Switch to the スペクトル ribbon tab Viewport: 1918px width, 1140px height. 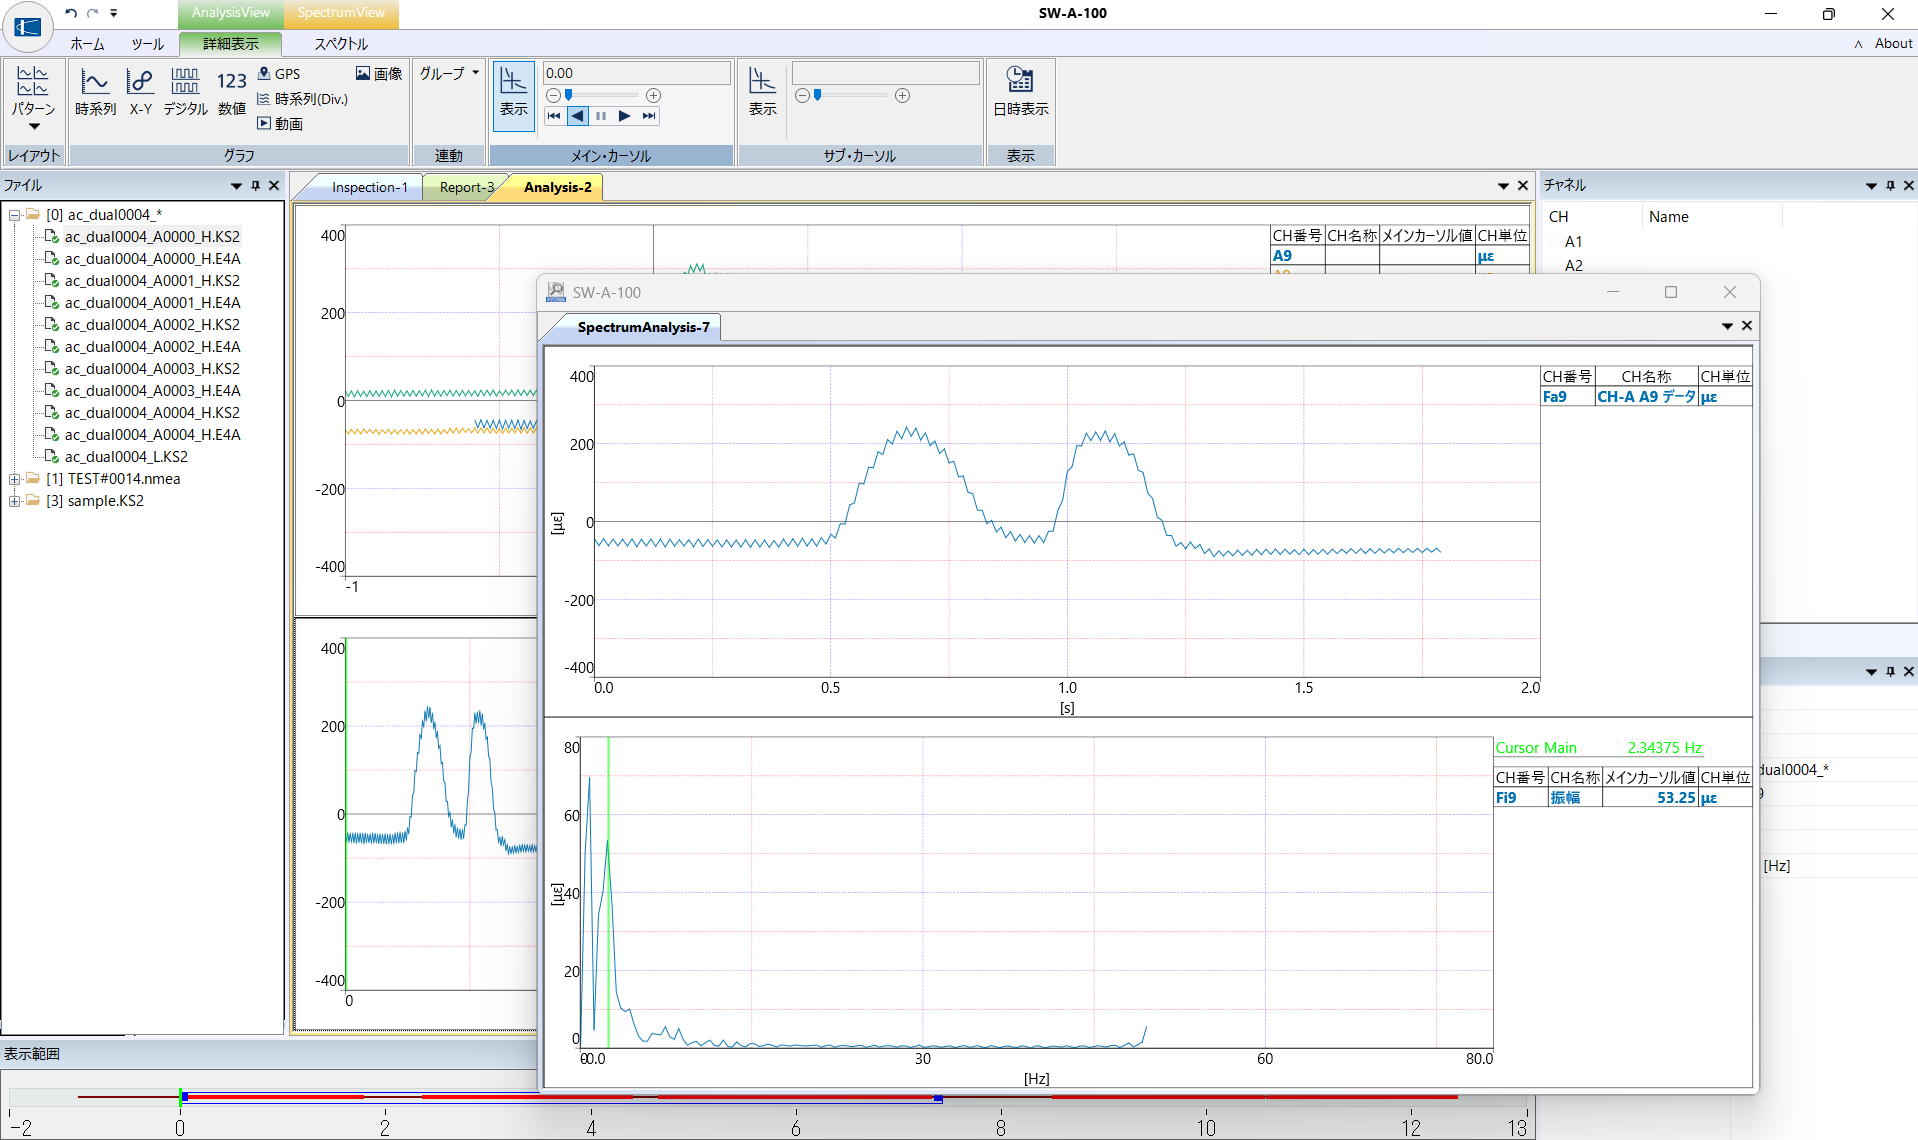click(x=341, y=44)
